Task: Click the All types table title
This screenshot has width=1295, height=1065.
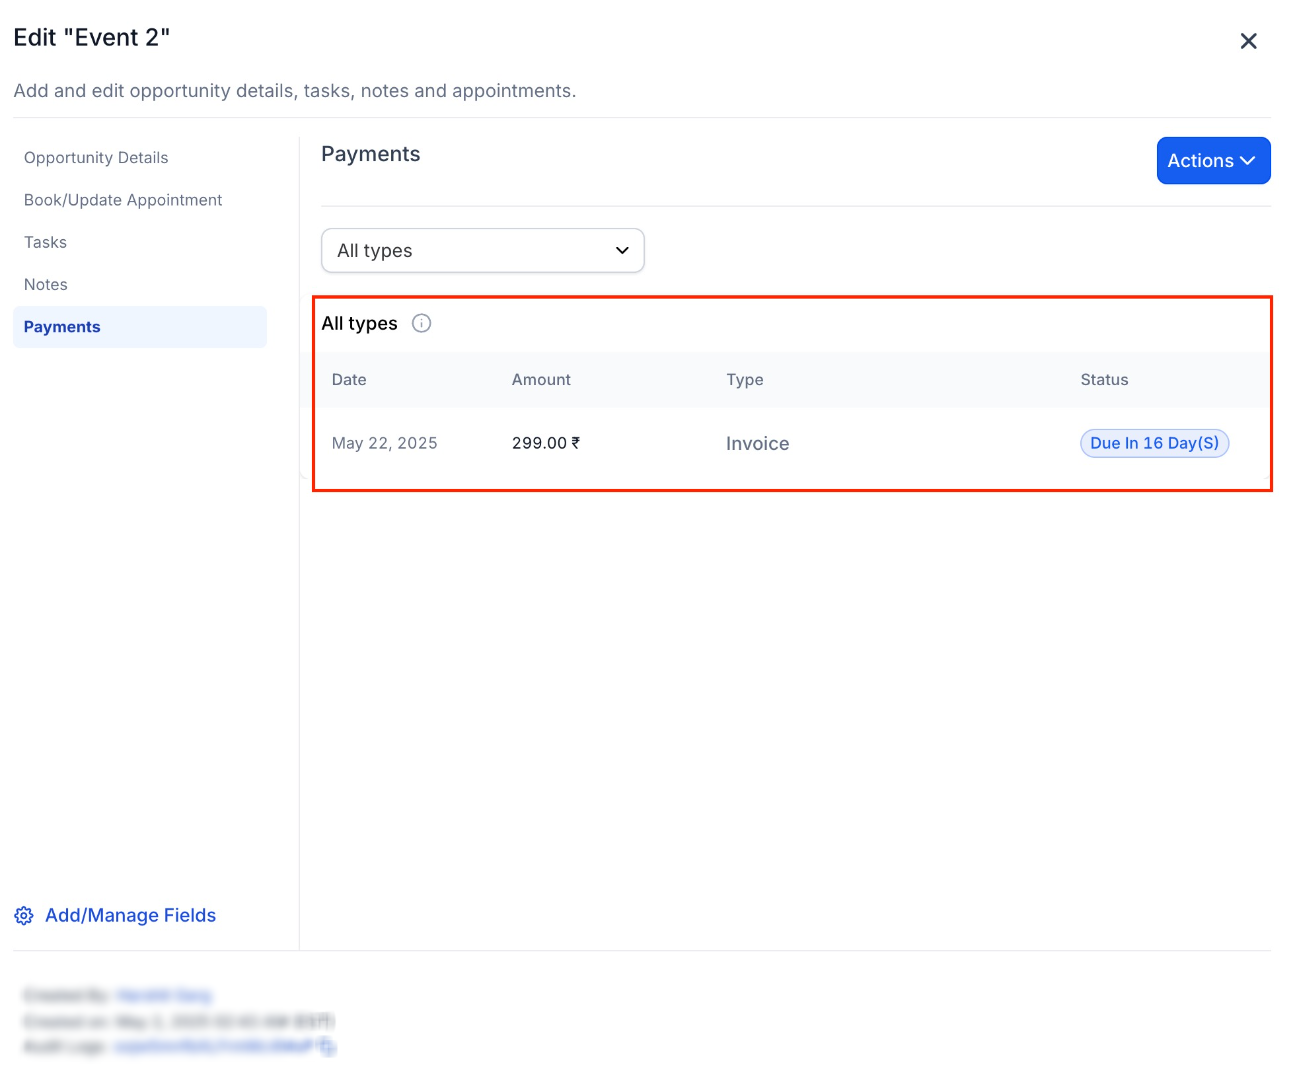Action: point(359,323)
